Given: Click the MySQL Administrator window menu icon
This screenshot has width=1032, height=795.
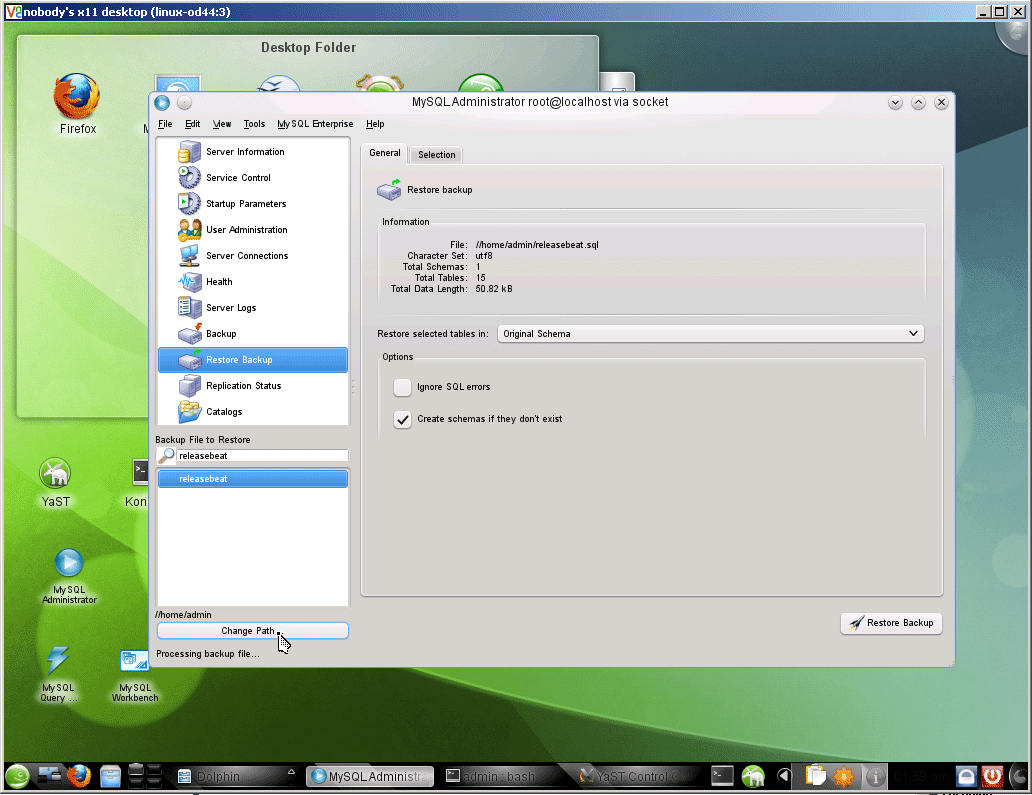Looking at the screenshot, I should pyautogui.click(x=162, y=103).
